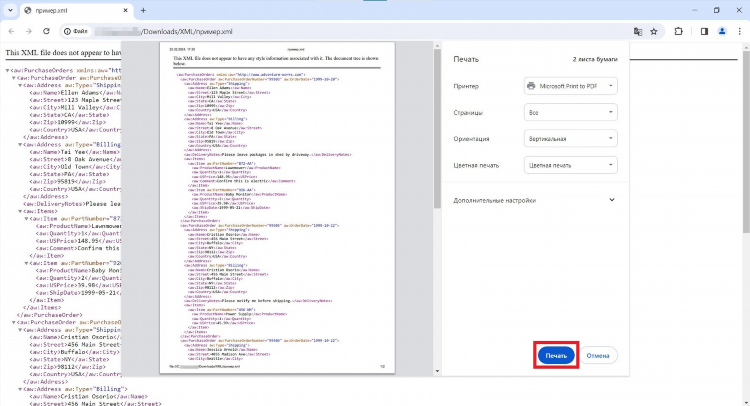Click the Файл site info chip
Image resolution: width=750 pixels, height=406 pixels.
[76, 32]
